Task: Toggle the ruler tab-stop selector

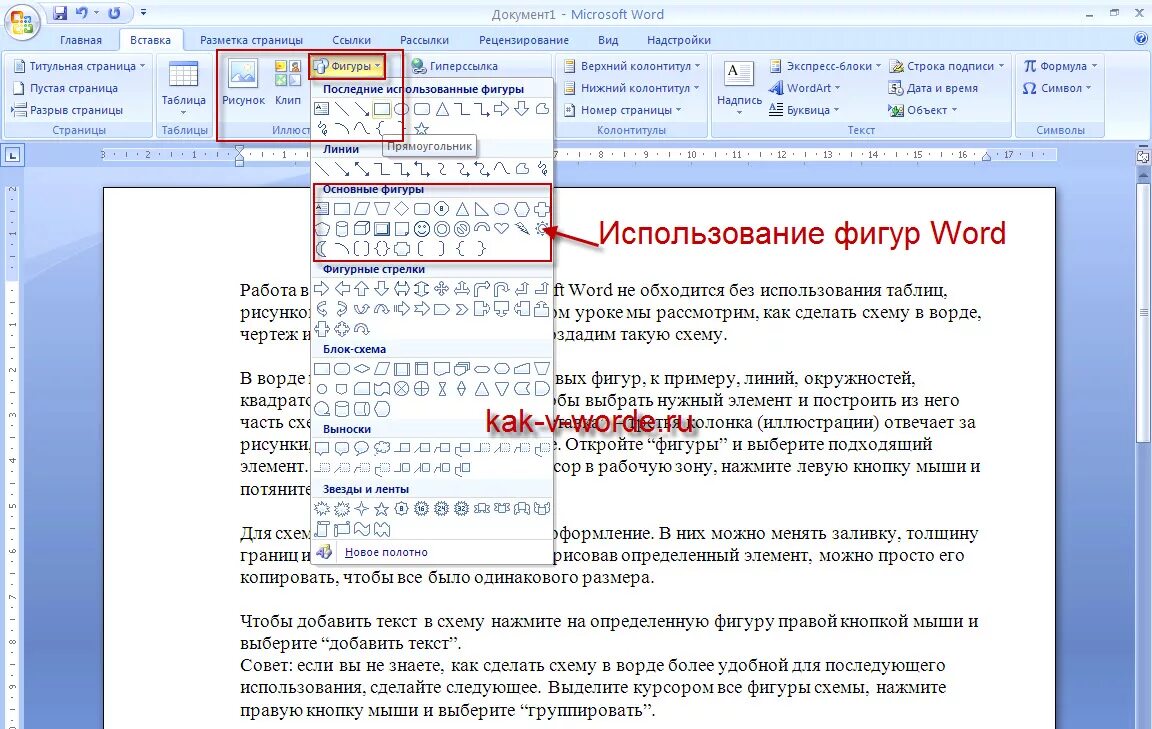Action: [14, 155]
